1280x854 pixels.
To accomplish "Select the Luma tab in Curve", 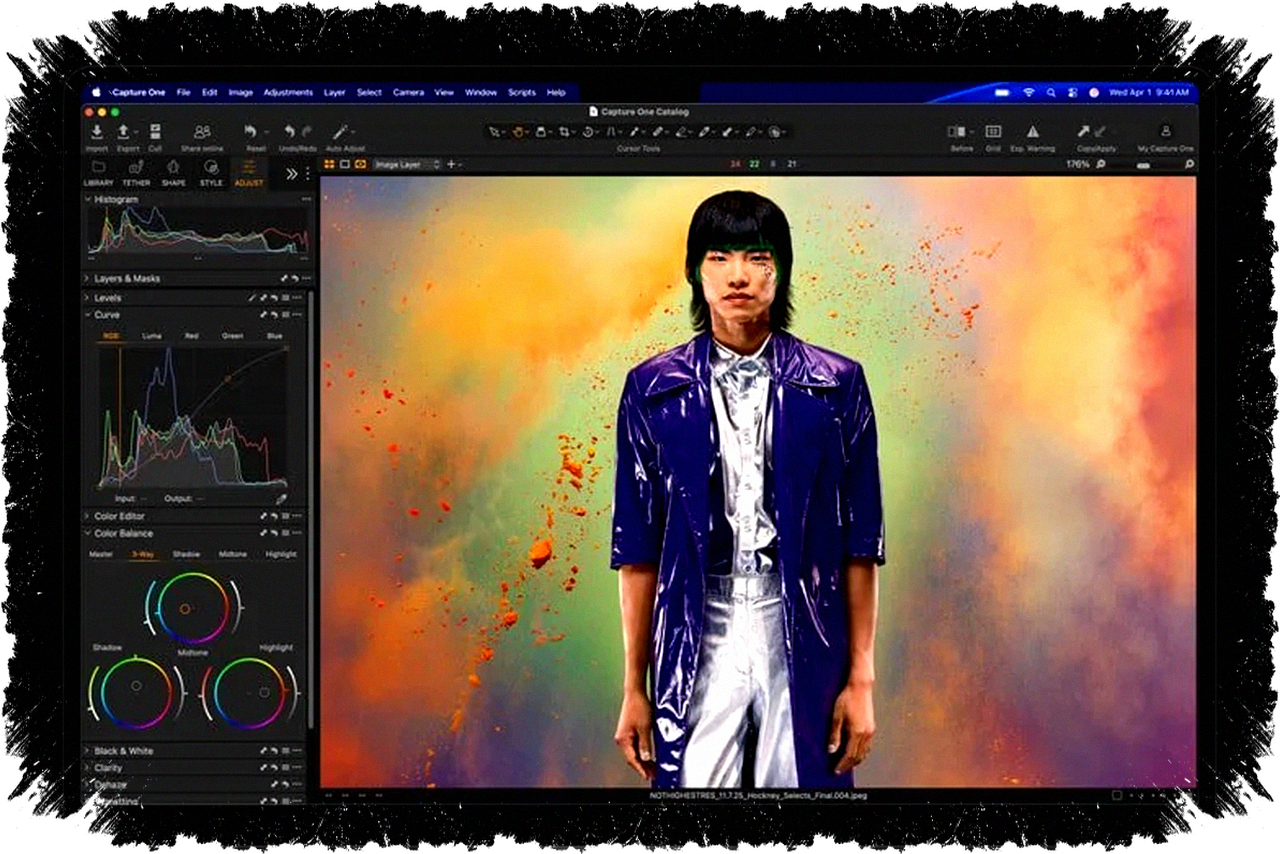I will [x=151, y=336].
